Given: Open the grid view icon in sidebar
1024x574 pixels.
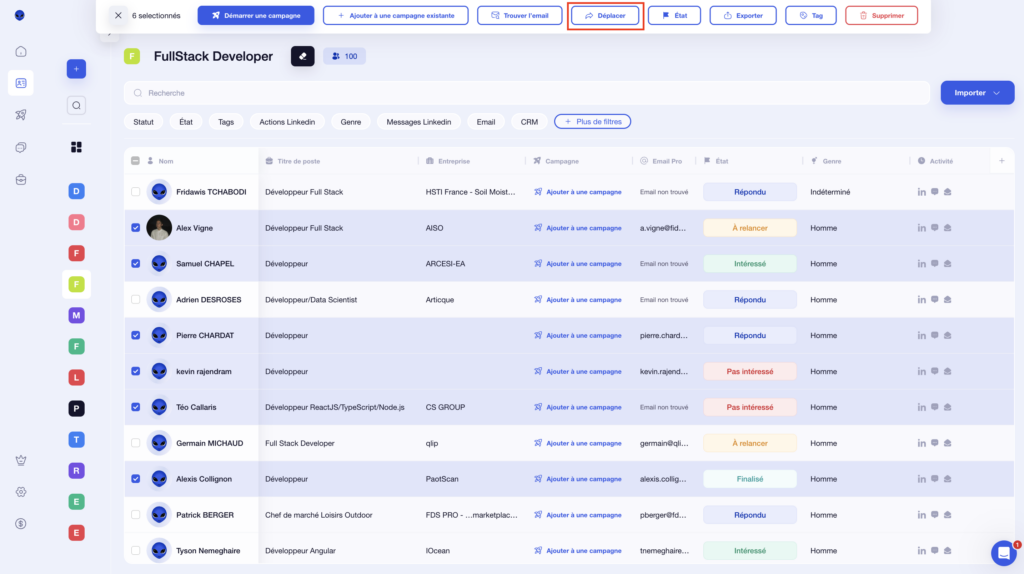Looking at the screenshot, I should (77, 147).
